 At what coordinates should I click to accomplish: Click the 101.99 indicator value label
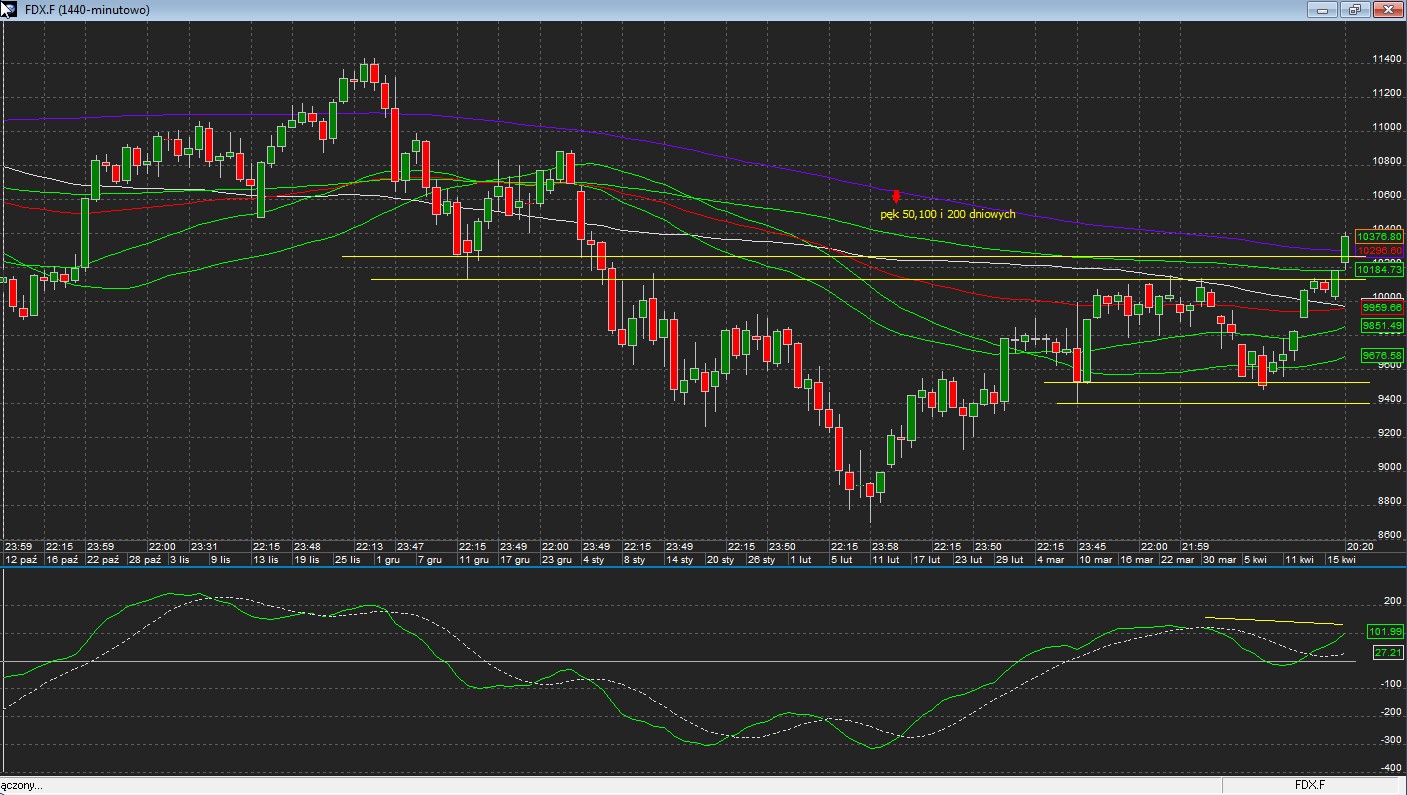pyautogui.click(x=1387, y=631)
